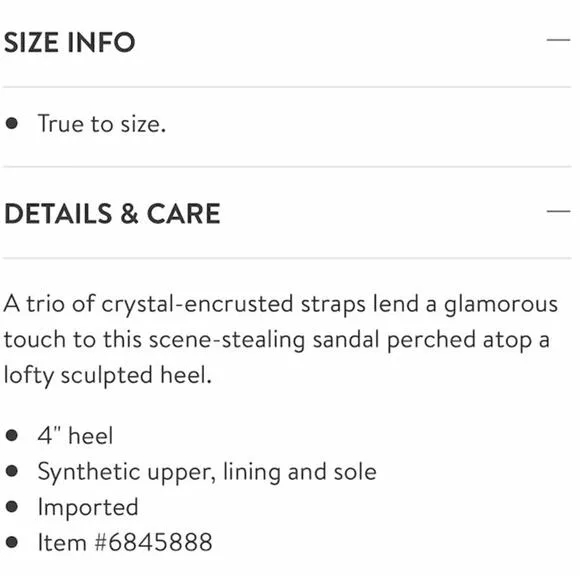Image resolution: width=580 pixels, height=580 pixels.
Task: Click the bullet before Synthetic upper
Action: click(x=12, y=471)
